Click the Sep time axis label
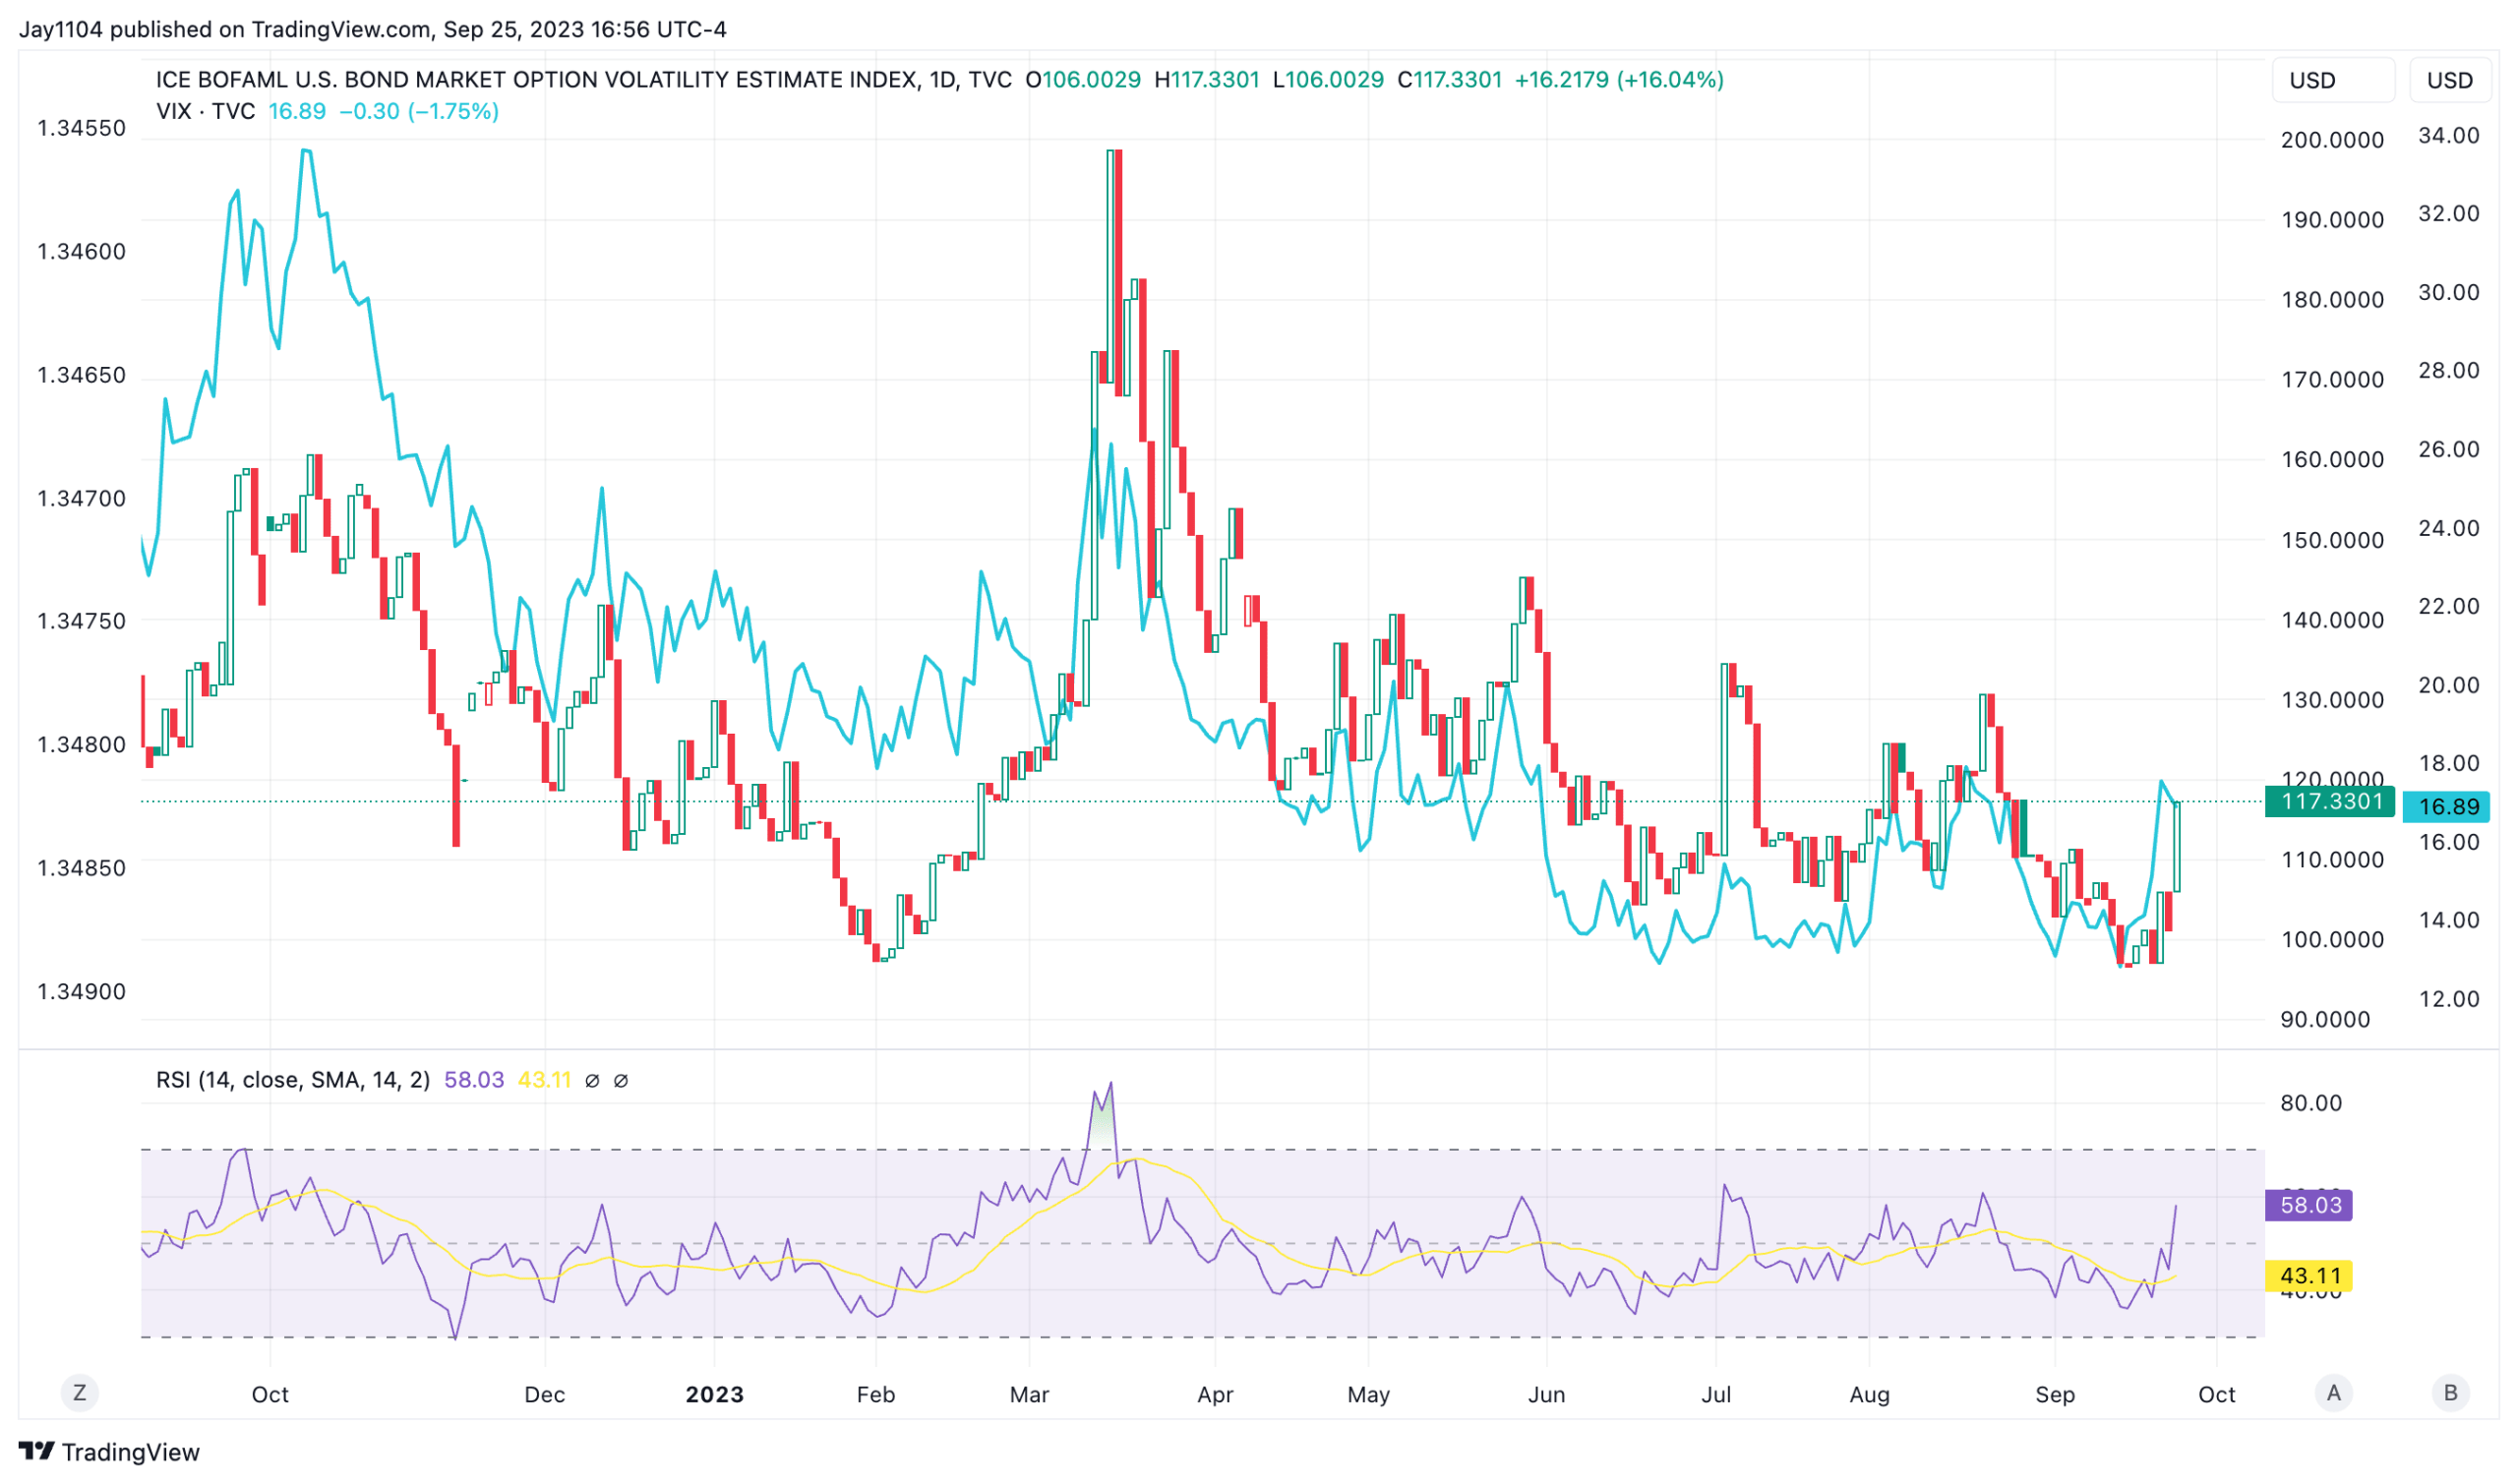The image size is (2518, 1484). tap(2055, 1394)
